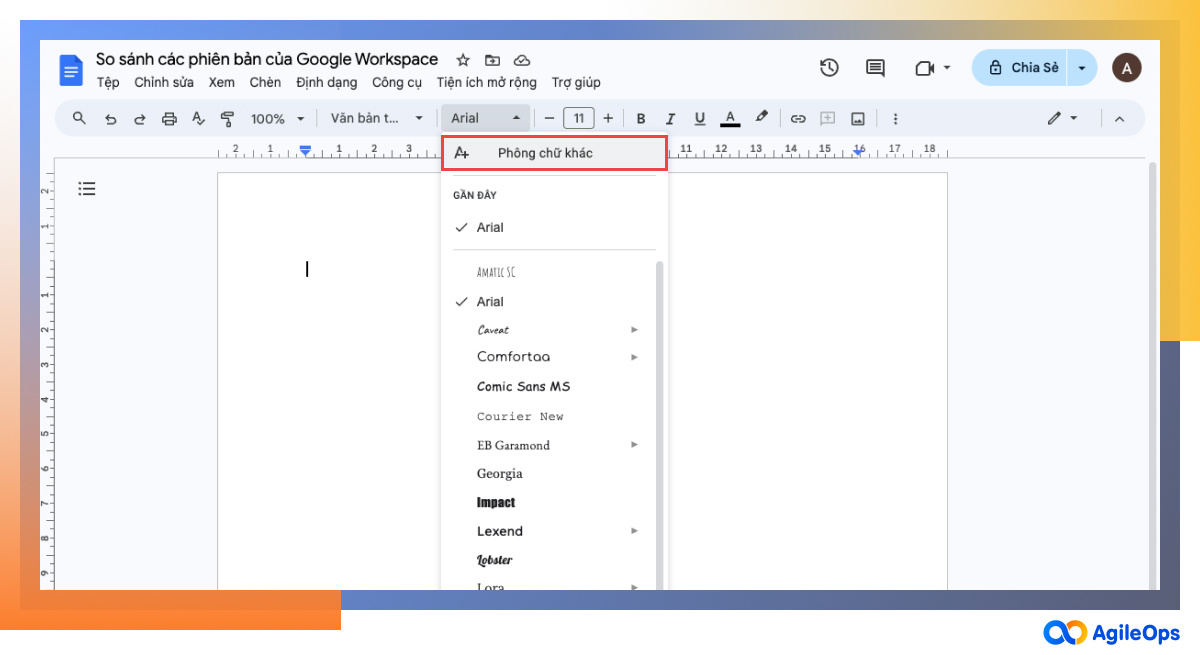The width and height of the screenshot is (1200, 655).
Task: Open the Định dạng menu
Action: pos(326,82)
